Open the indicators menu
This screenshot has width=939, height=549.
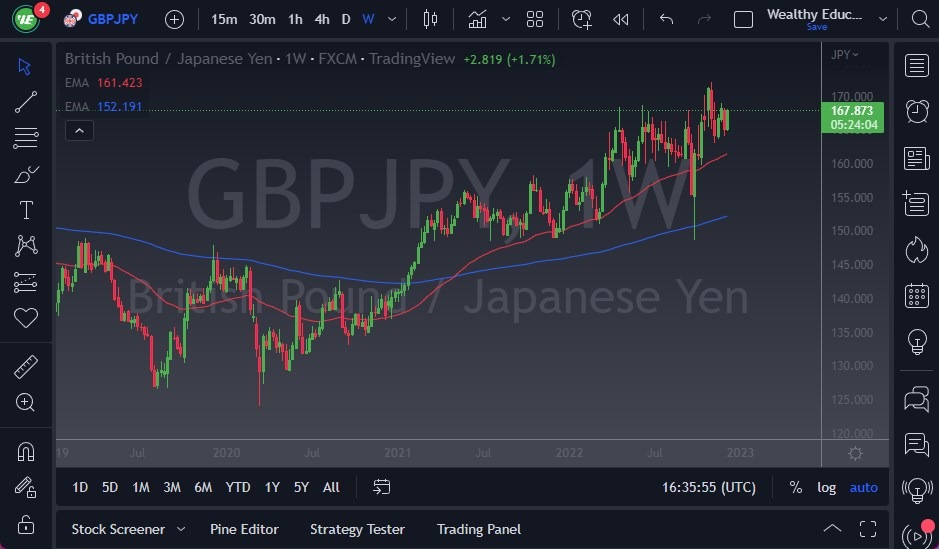coord(477,19)
